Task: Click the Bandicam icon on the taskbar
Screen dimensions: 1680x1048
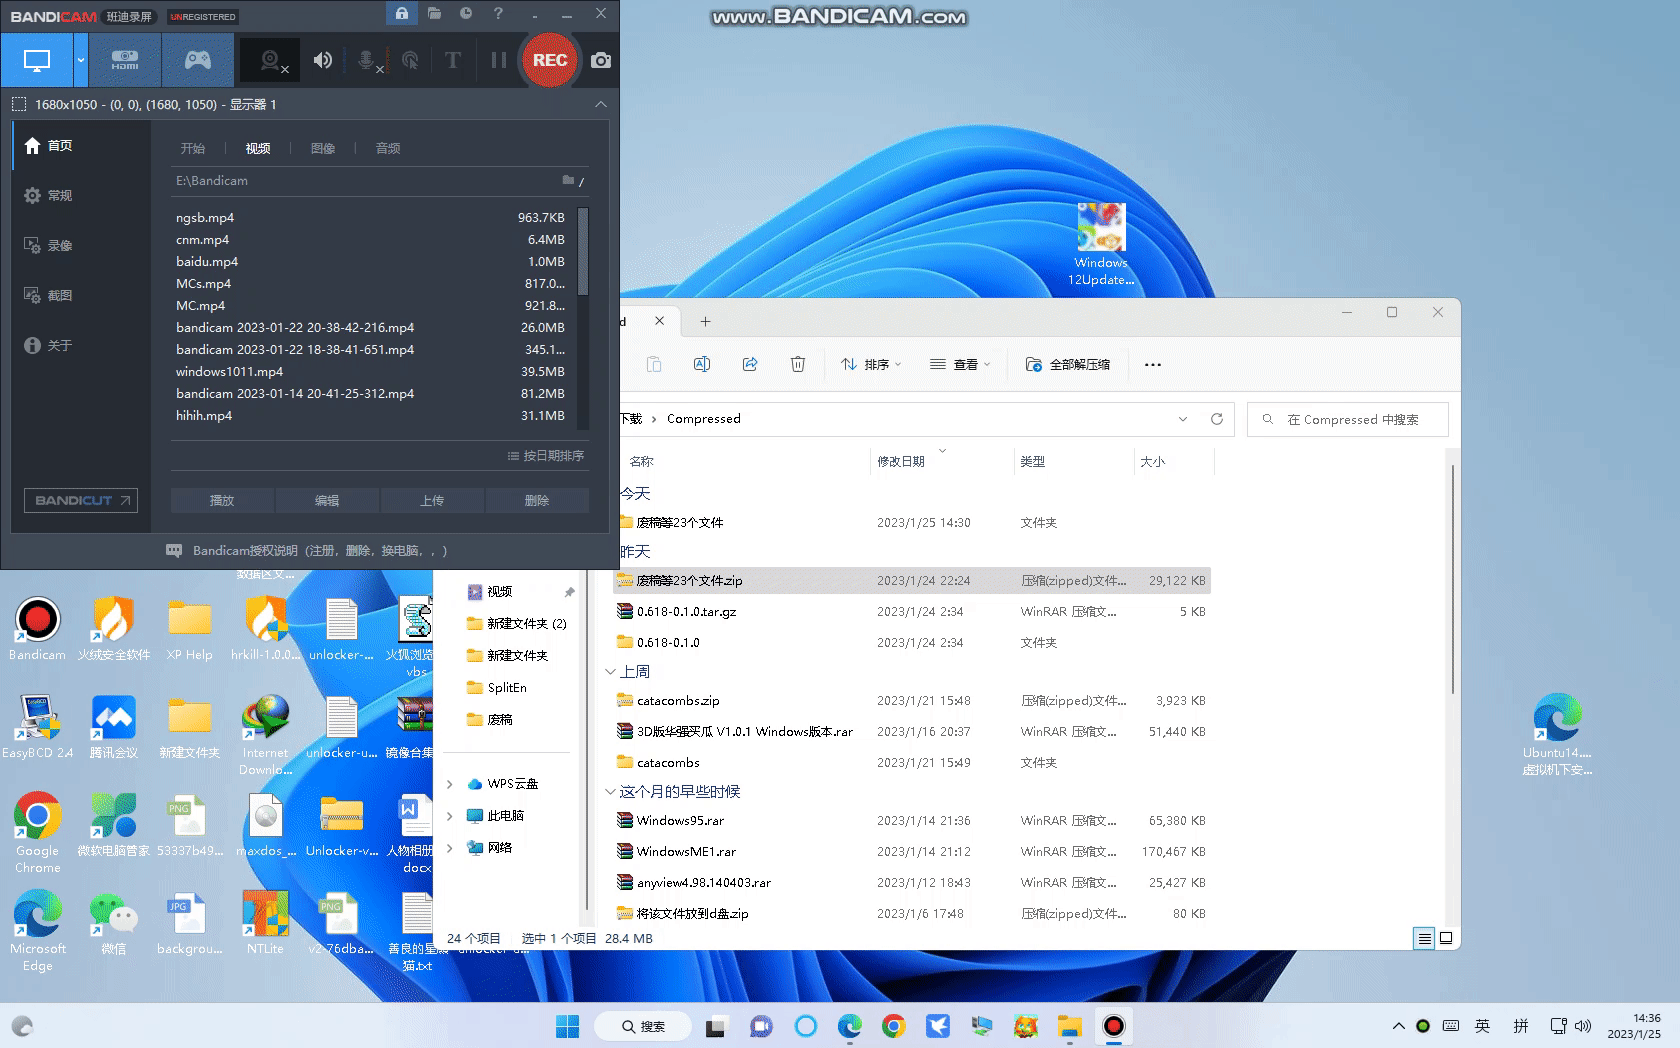Action: [1114, 1027]
